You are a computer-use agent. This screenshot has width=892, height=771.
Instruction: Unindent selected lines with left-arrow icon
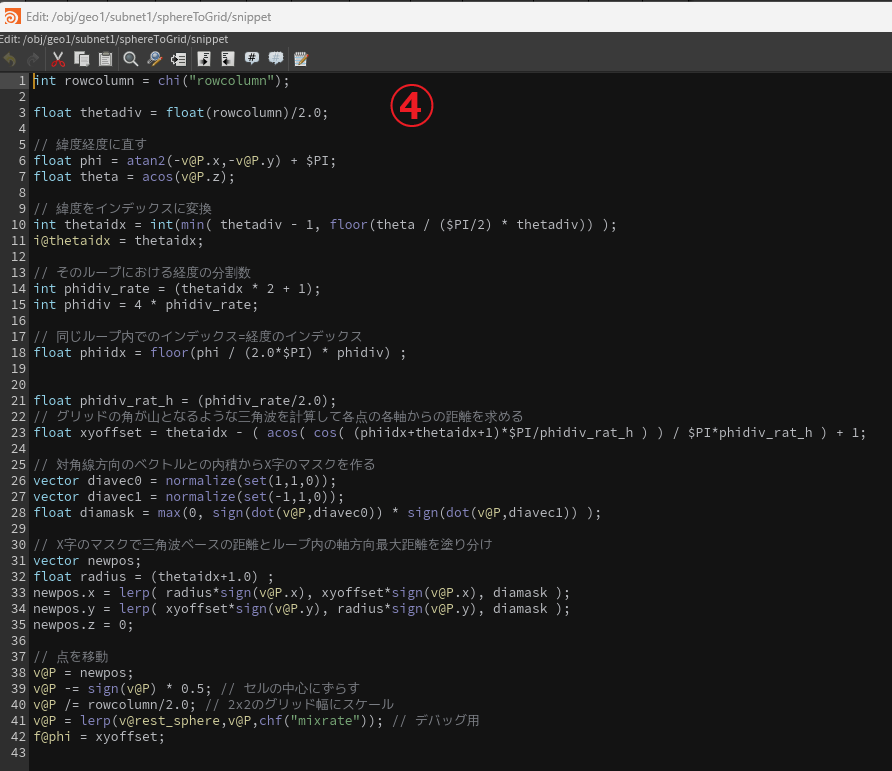click(228, 59)
